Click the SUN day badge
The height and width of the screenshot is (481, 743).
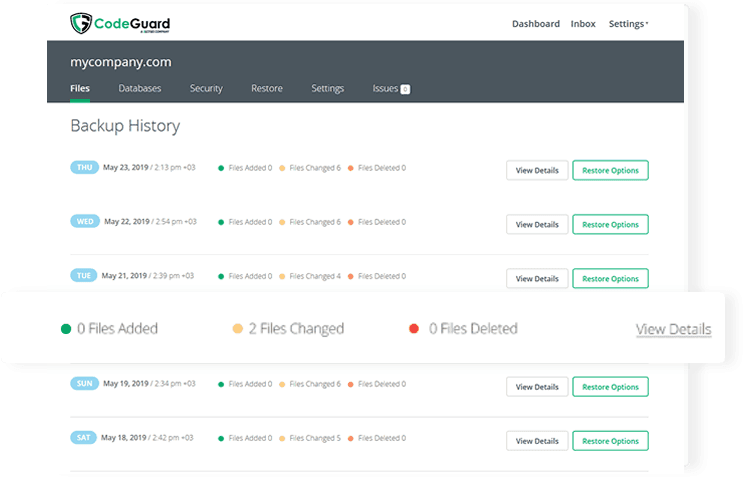point(84,383)
